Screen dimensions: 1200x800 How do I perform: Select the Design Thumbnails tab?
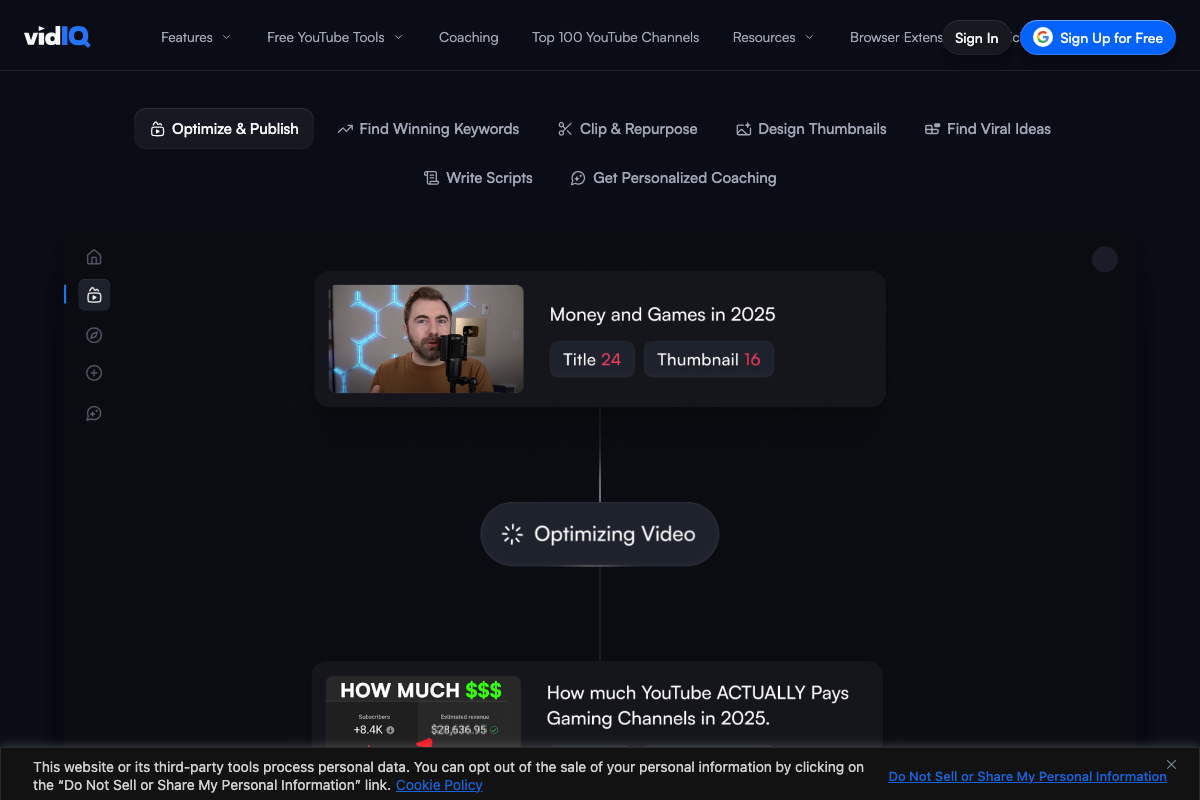pos(811,129)
